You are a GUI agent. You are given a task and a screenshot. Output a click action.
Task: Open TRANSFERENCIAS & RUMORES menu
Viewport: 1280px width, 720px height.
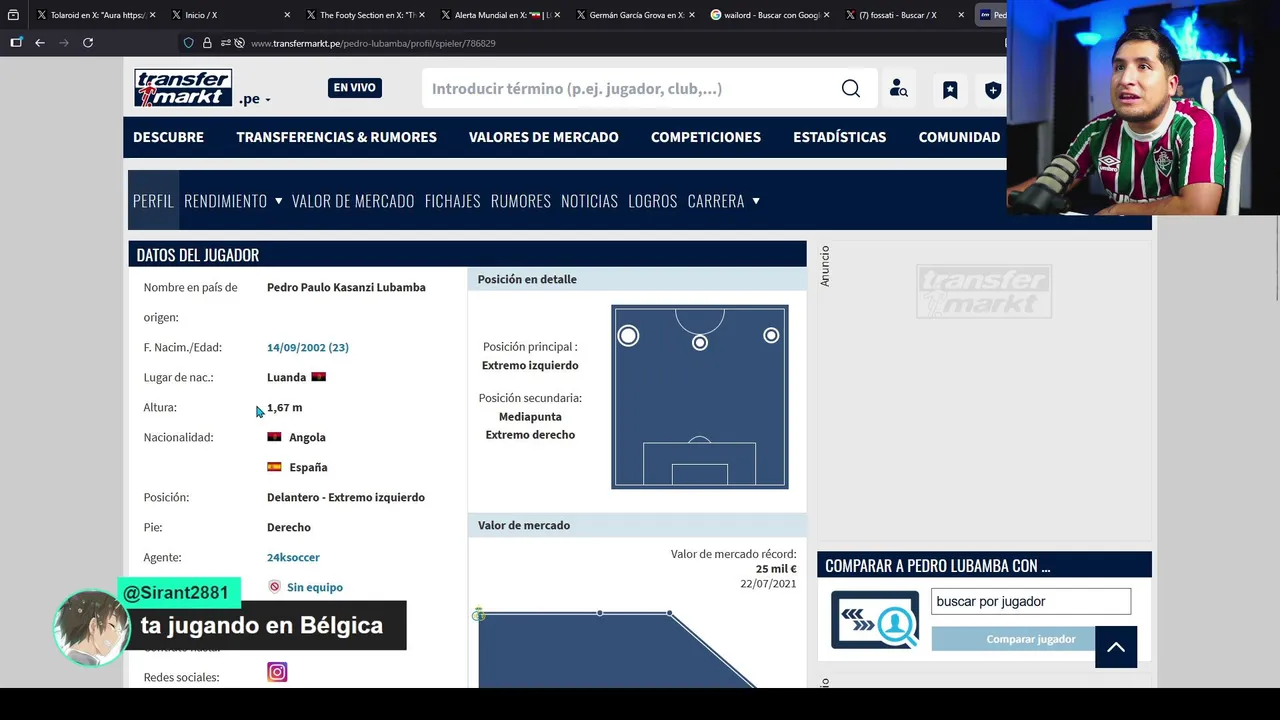[336, 137]
